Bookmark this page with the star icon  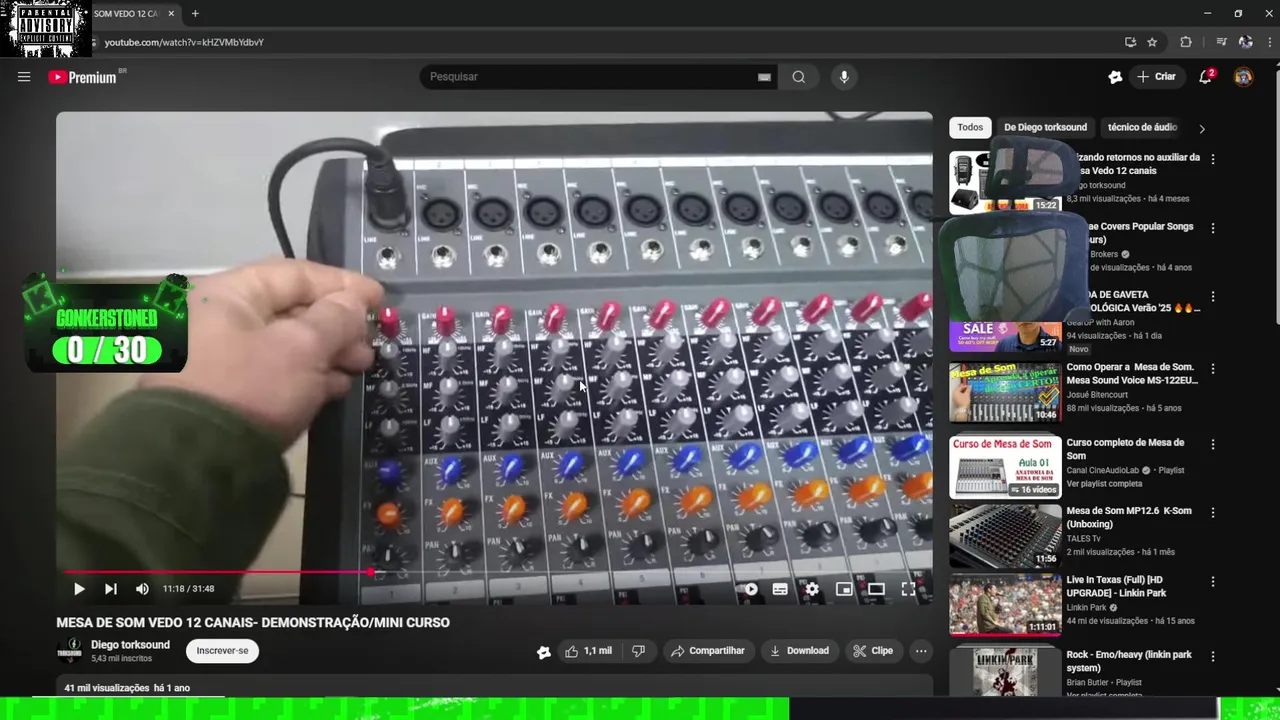point(1152,42)
